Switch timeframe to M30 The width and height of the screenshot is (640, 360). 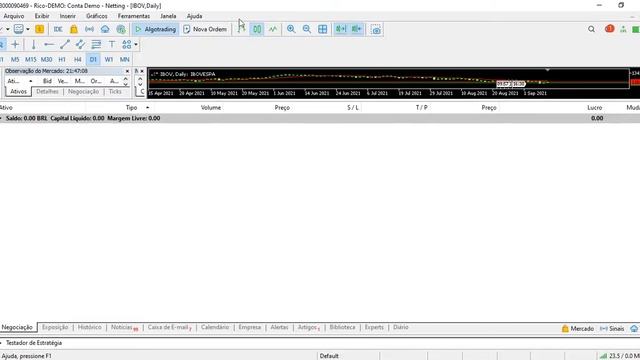(47, 60)
